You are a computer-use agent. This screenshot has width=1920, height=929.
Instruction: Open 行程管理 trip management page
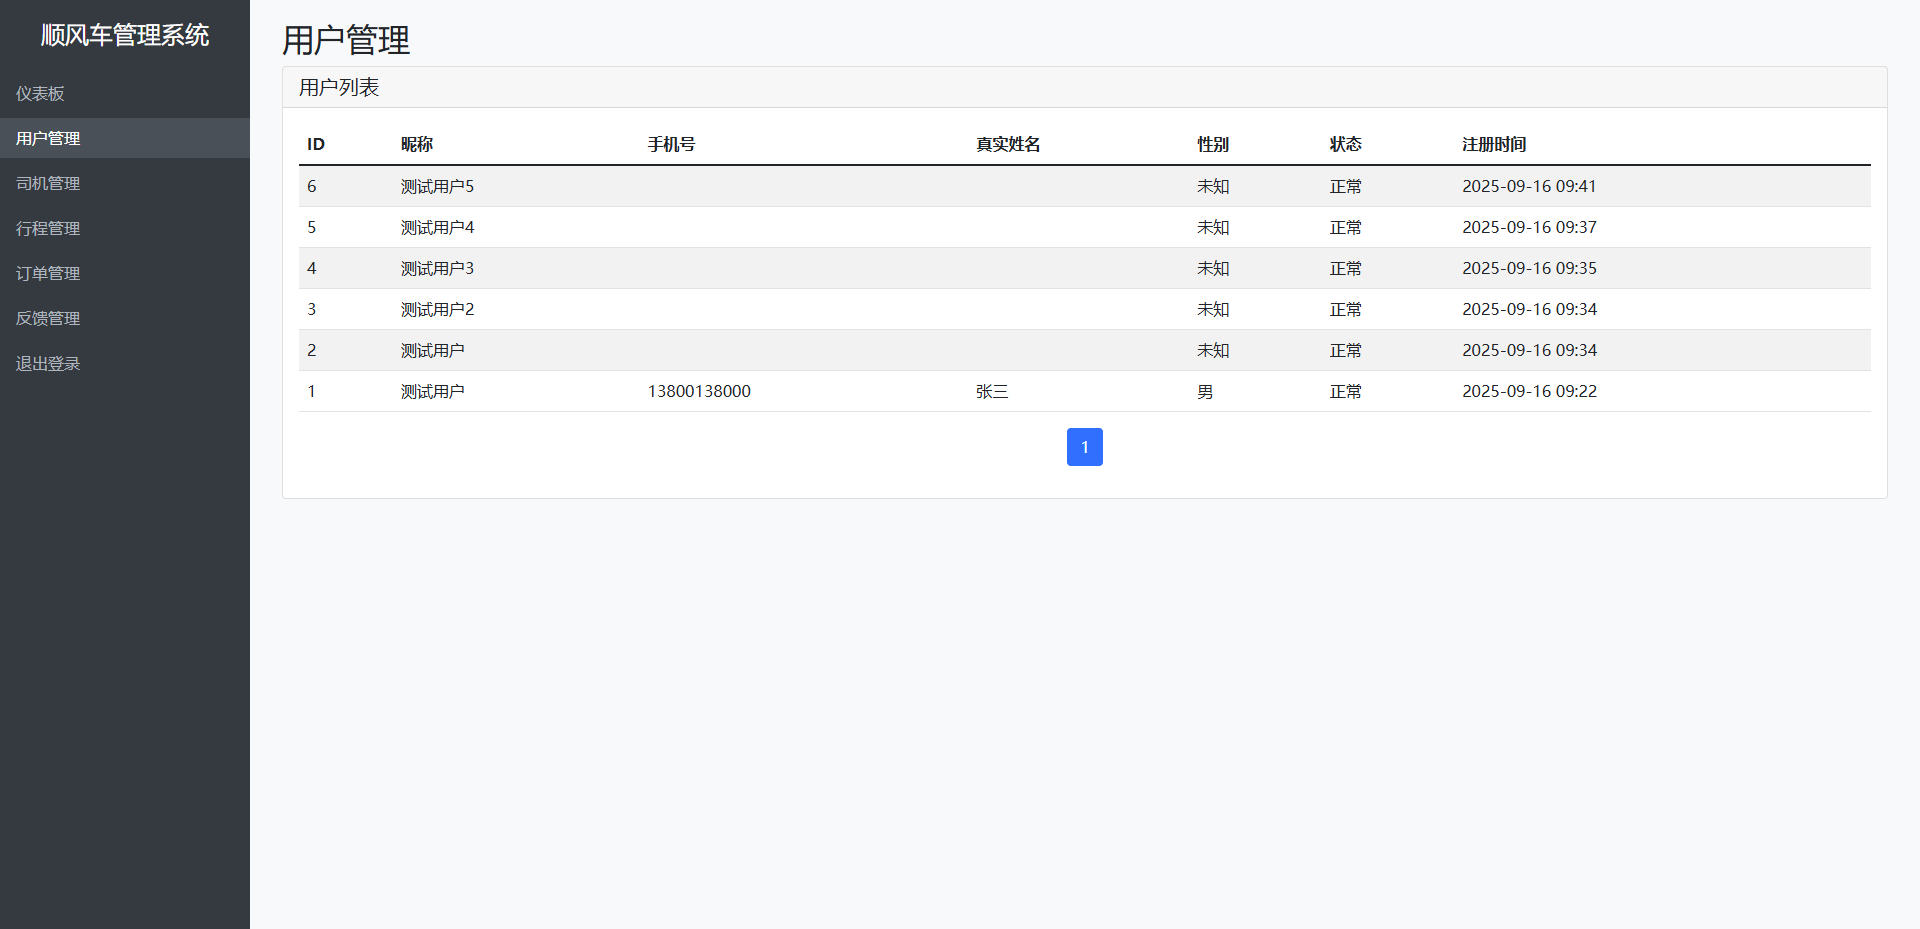(x=48, y=228)
